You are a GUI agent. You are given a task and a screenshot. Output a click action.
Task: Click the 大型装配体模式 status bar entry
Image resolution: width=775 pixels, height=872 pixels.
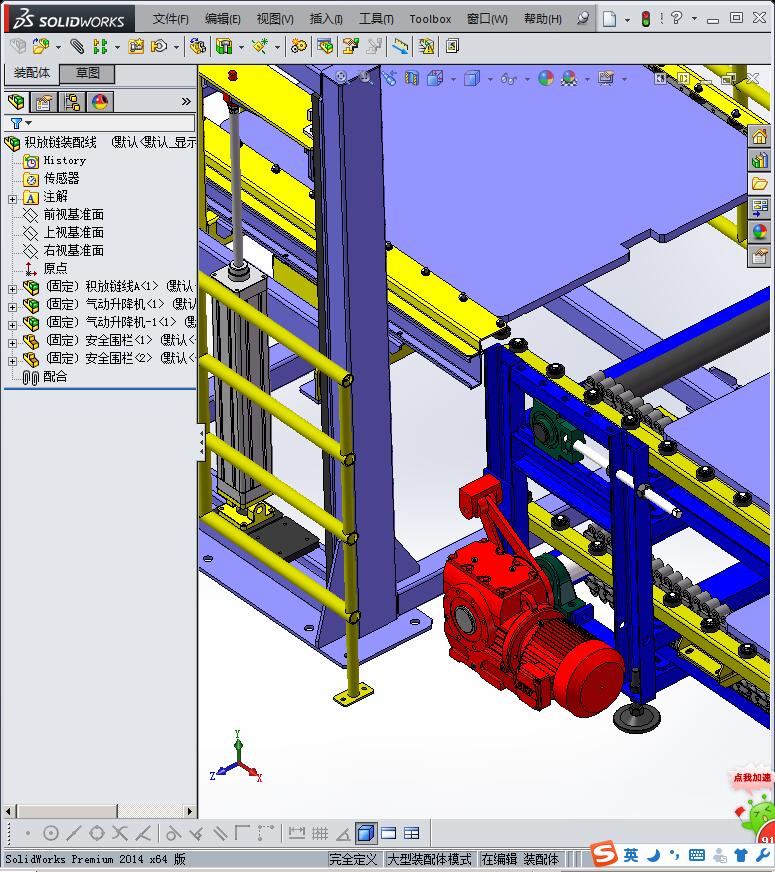(429, 859)
